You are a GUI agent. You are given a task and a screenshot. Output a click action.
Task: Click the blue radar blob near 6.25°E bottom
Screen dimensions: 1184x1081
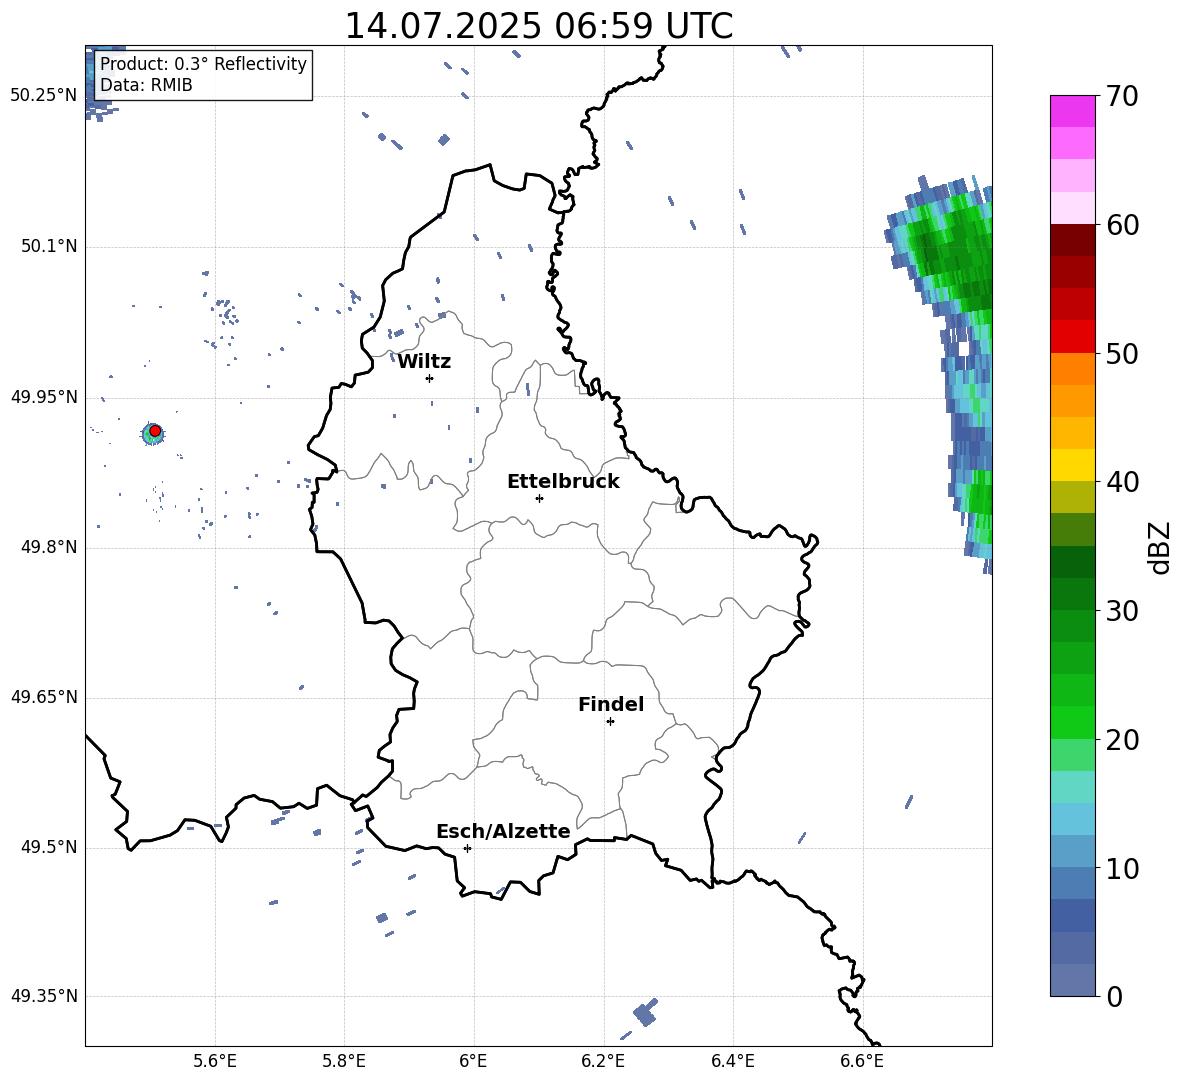646,1012
